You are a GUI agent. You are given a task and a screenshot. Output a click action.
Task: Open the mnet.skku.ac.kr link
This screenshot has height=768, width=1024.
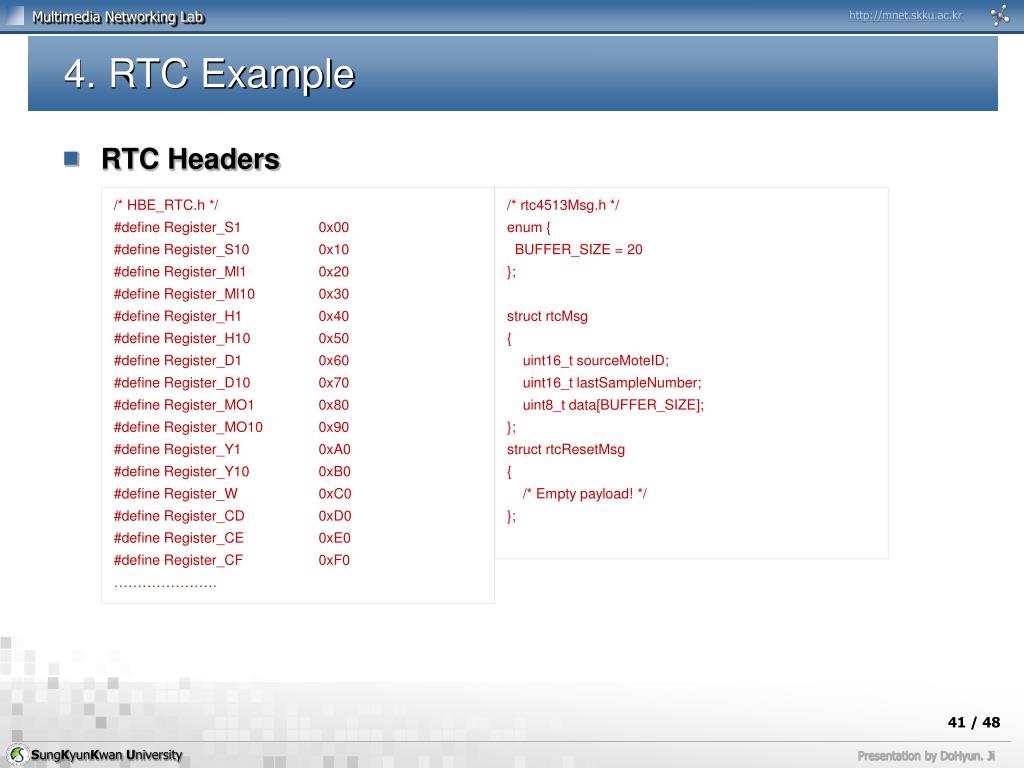click(905, 15)
